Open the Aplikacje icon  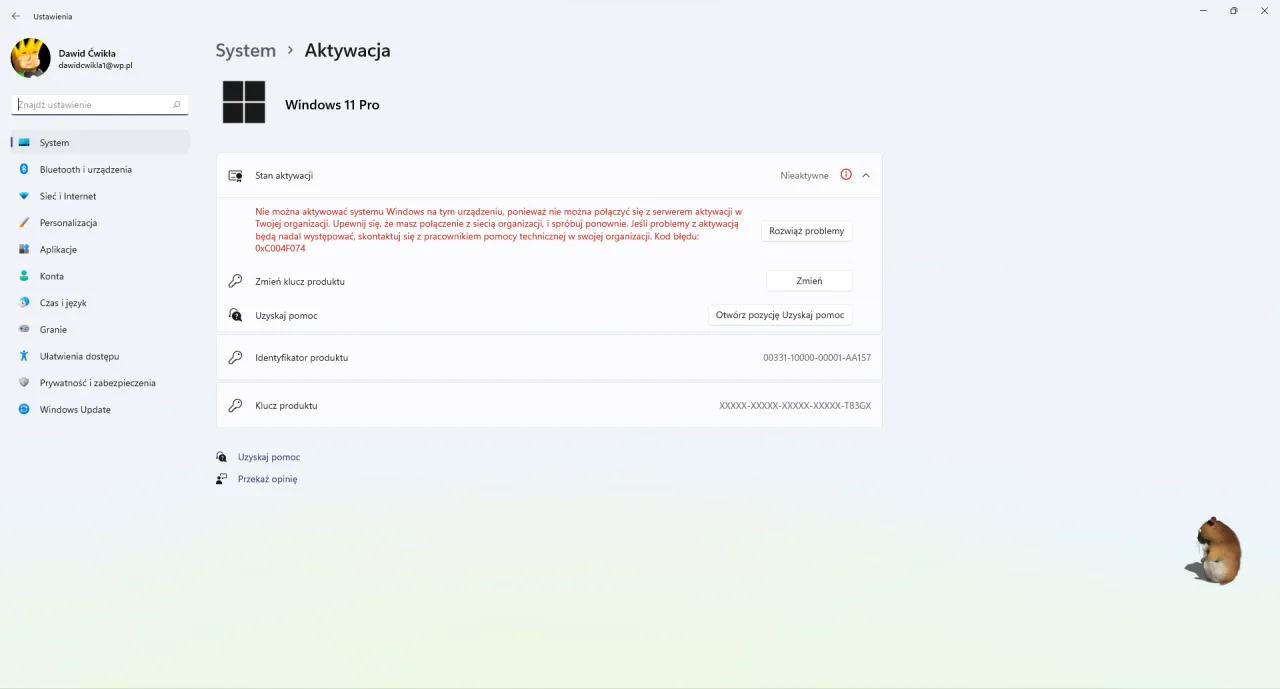pyautogui.click(x=24, y=249)
